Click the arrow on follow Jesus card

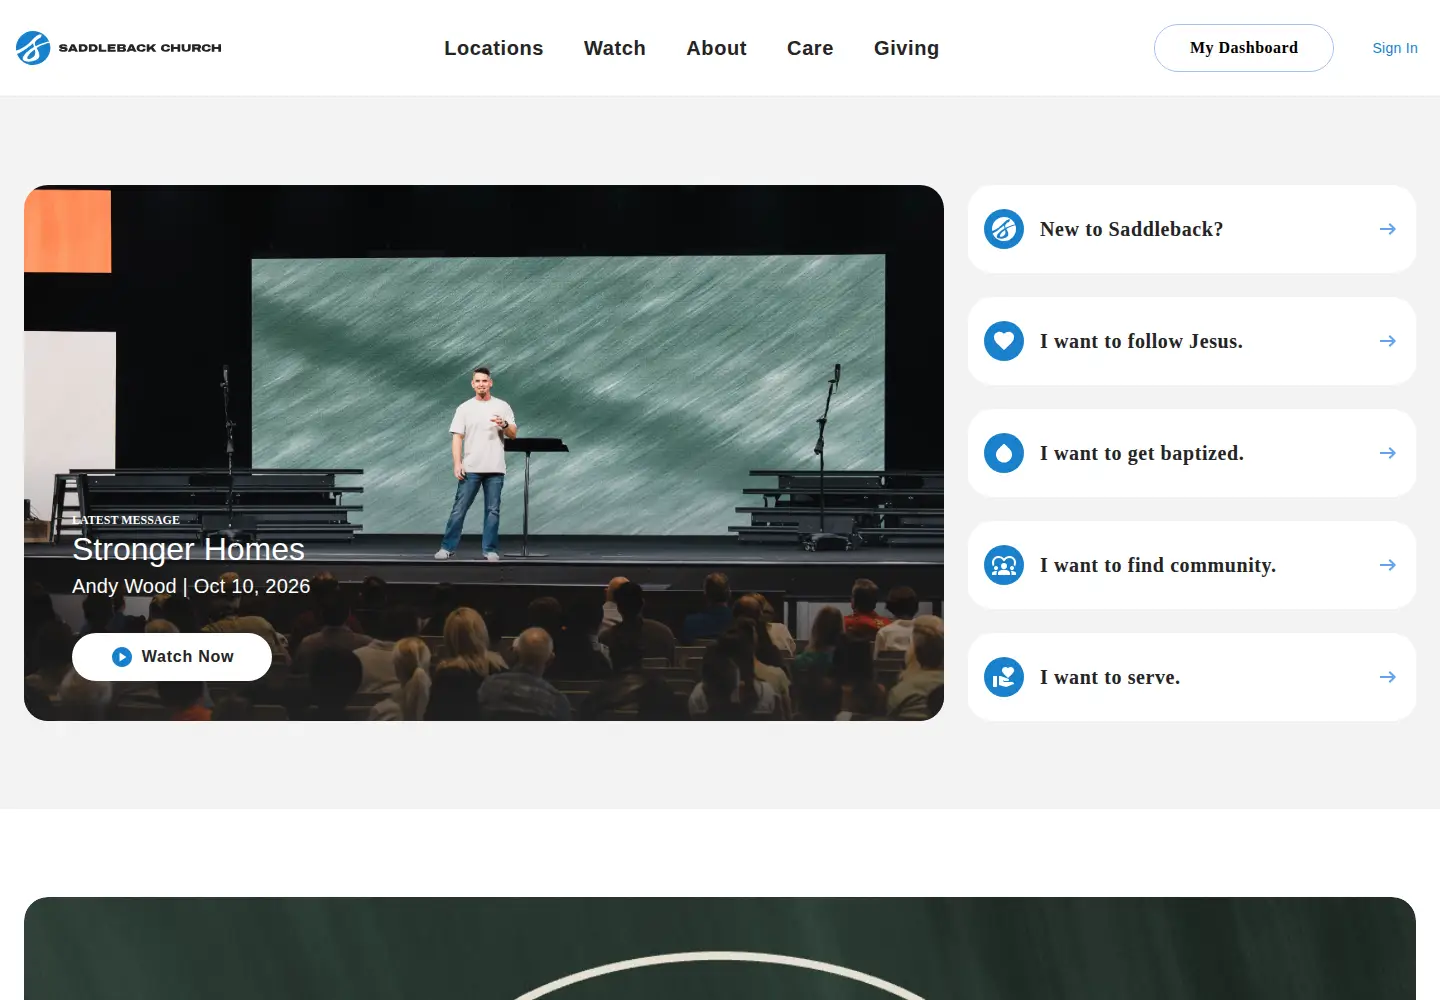coord(1388,341)
